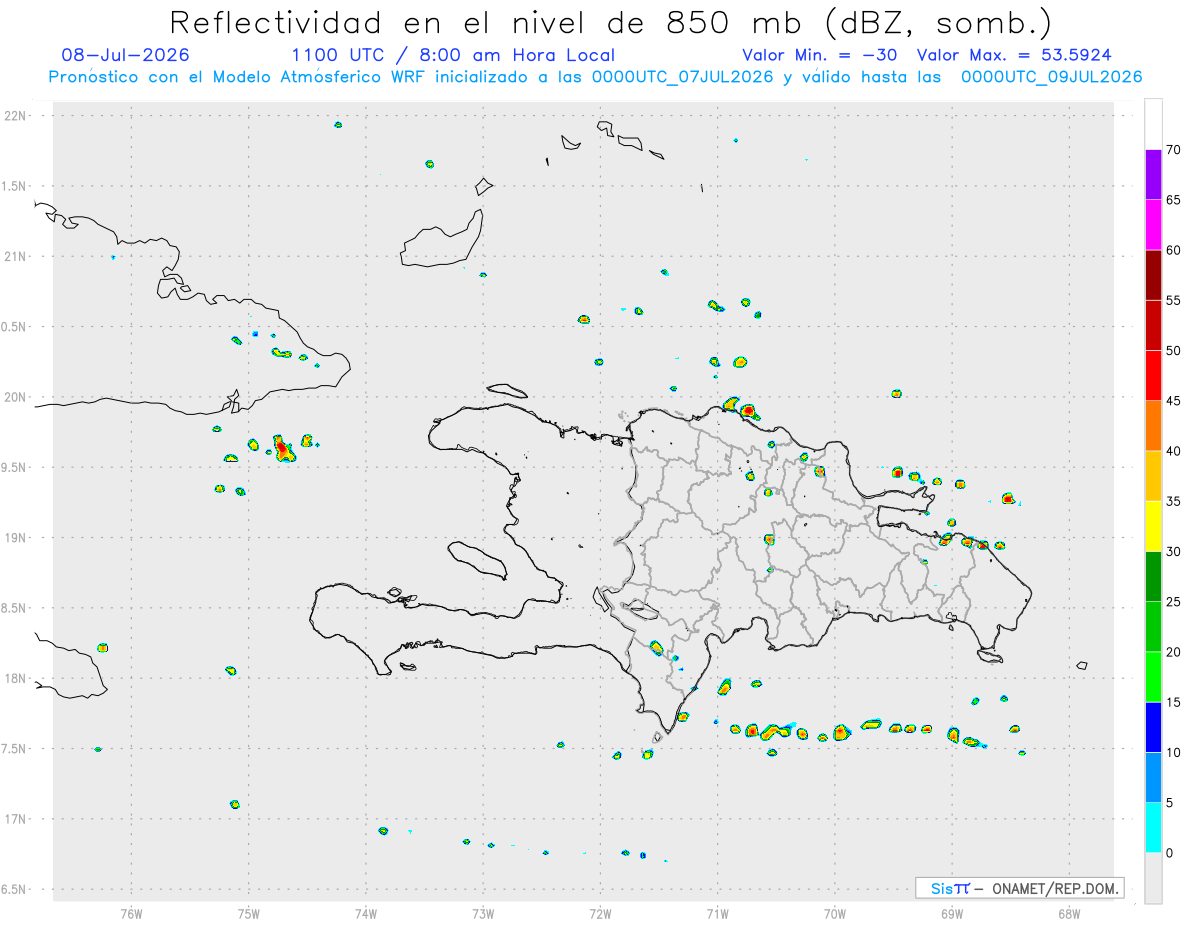Click the '25' colorbar scale label
Image resolution: width=1200 pixels, height=927 pixels.
coord(1173,602)
